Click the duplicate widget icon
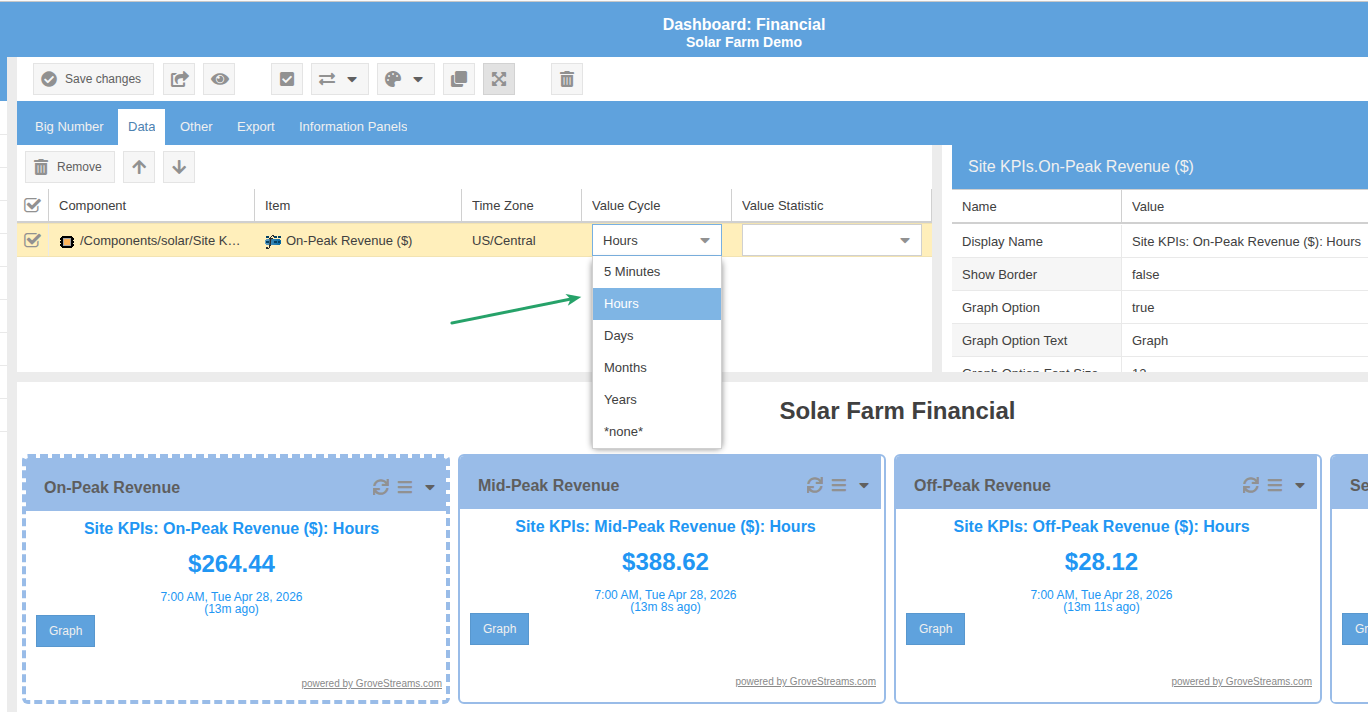Viewport: 1368px width, 712px height. coord(459,79)
